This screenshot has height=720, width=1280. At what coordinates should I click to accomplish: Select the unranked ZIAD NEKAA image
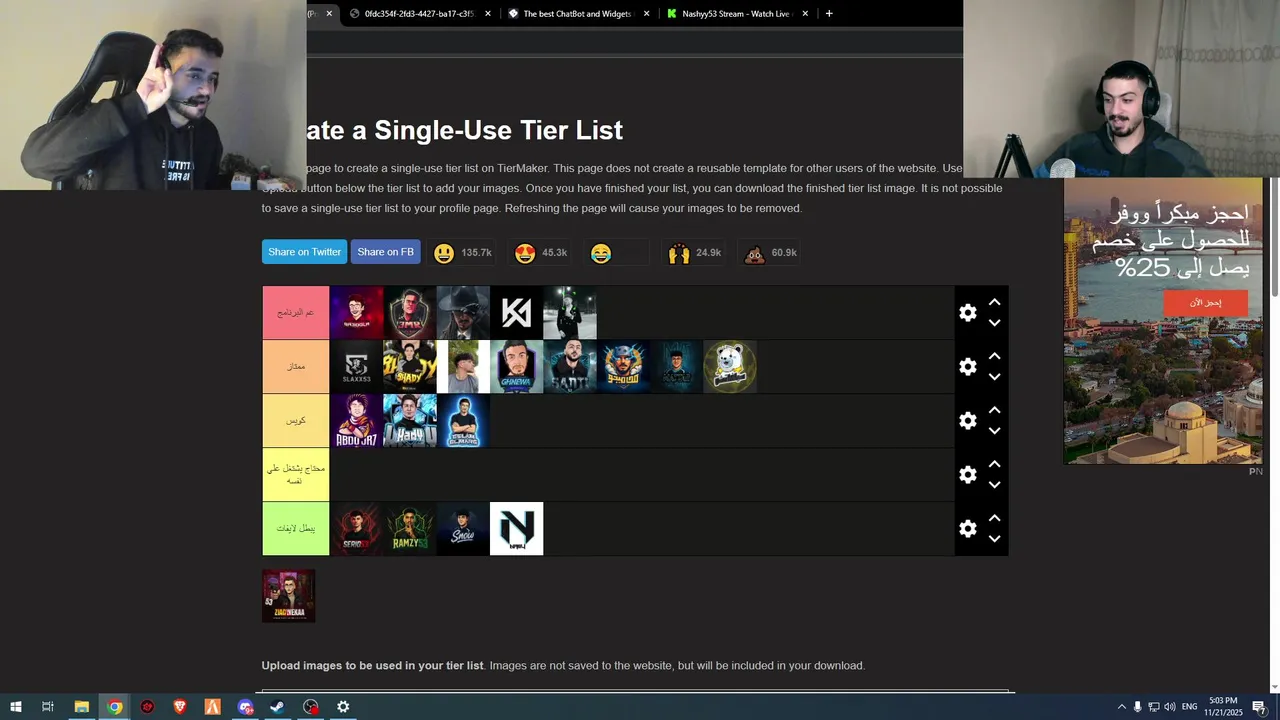click(x=288, y=596)
